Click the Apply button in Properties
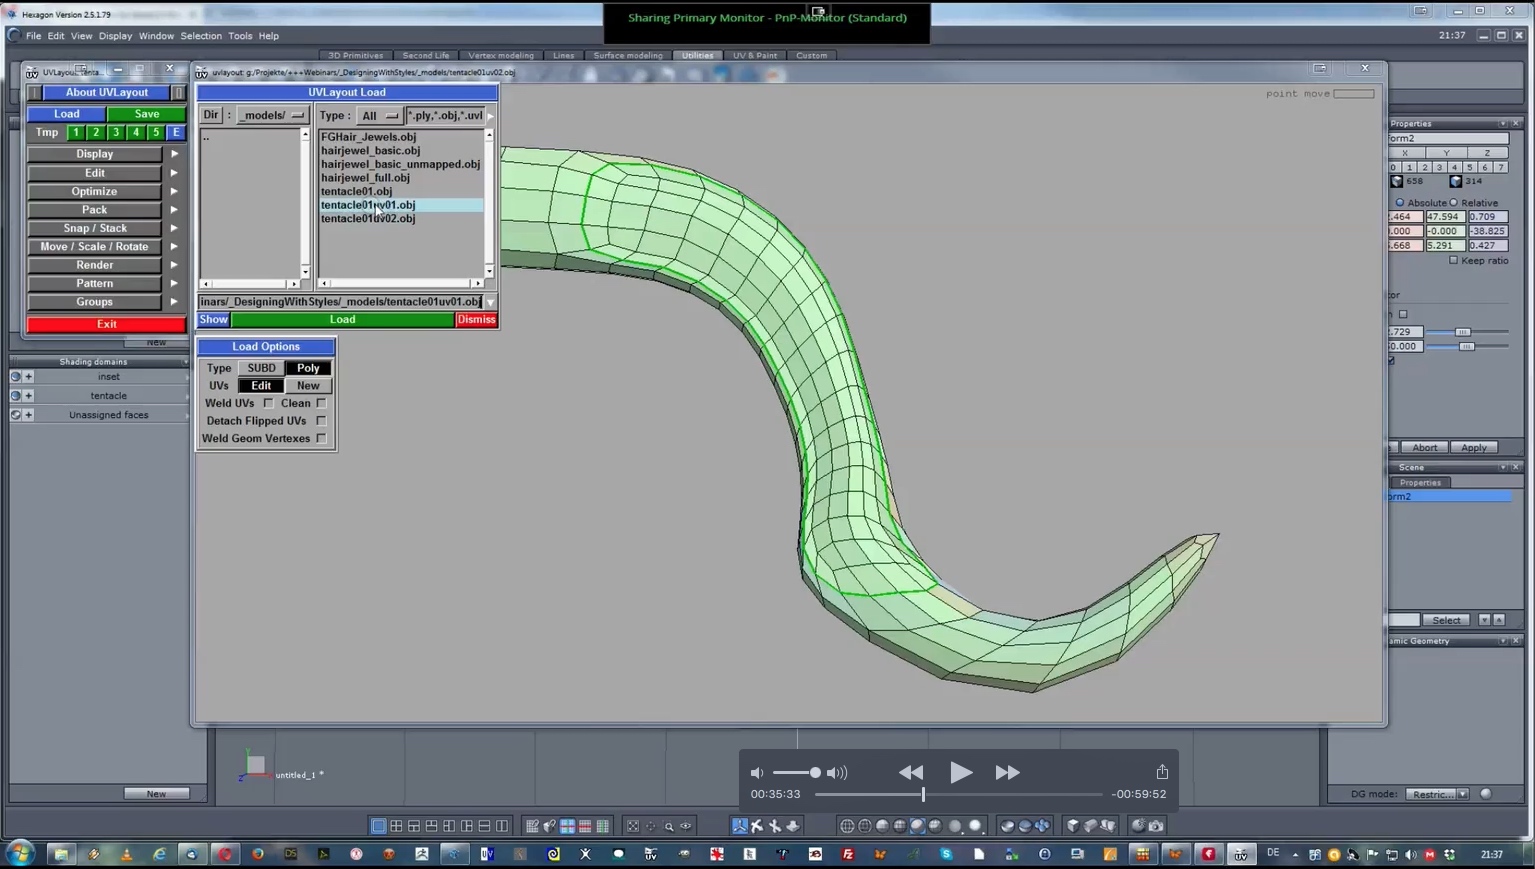This screenshot has height=869, width=1535. (1474, 448)
